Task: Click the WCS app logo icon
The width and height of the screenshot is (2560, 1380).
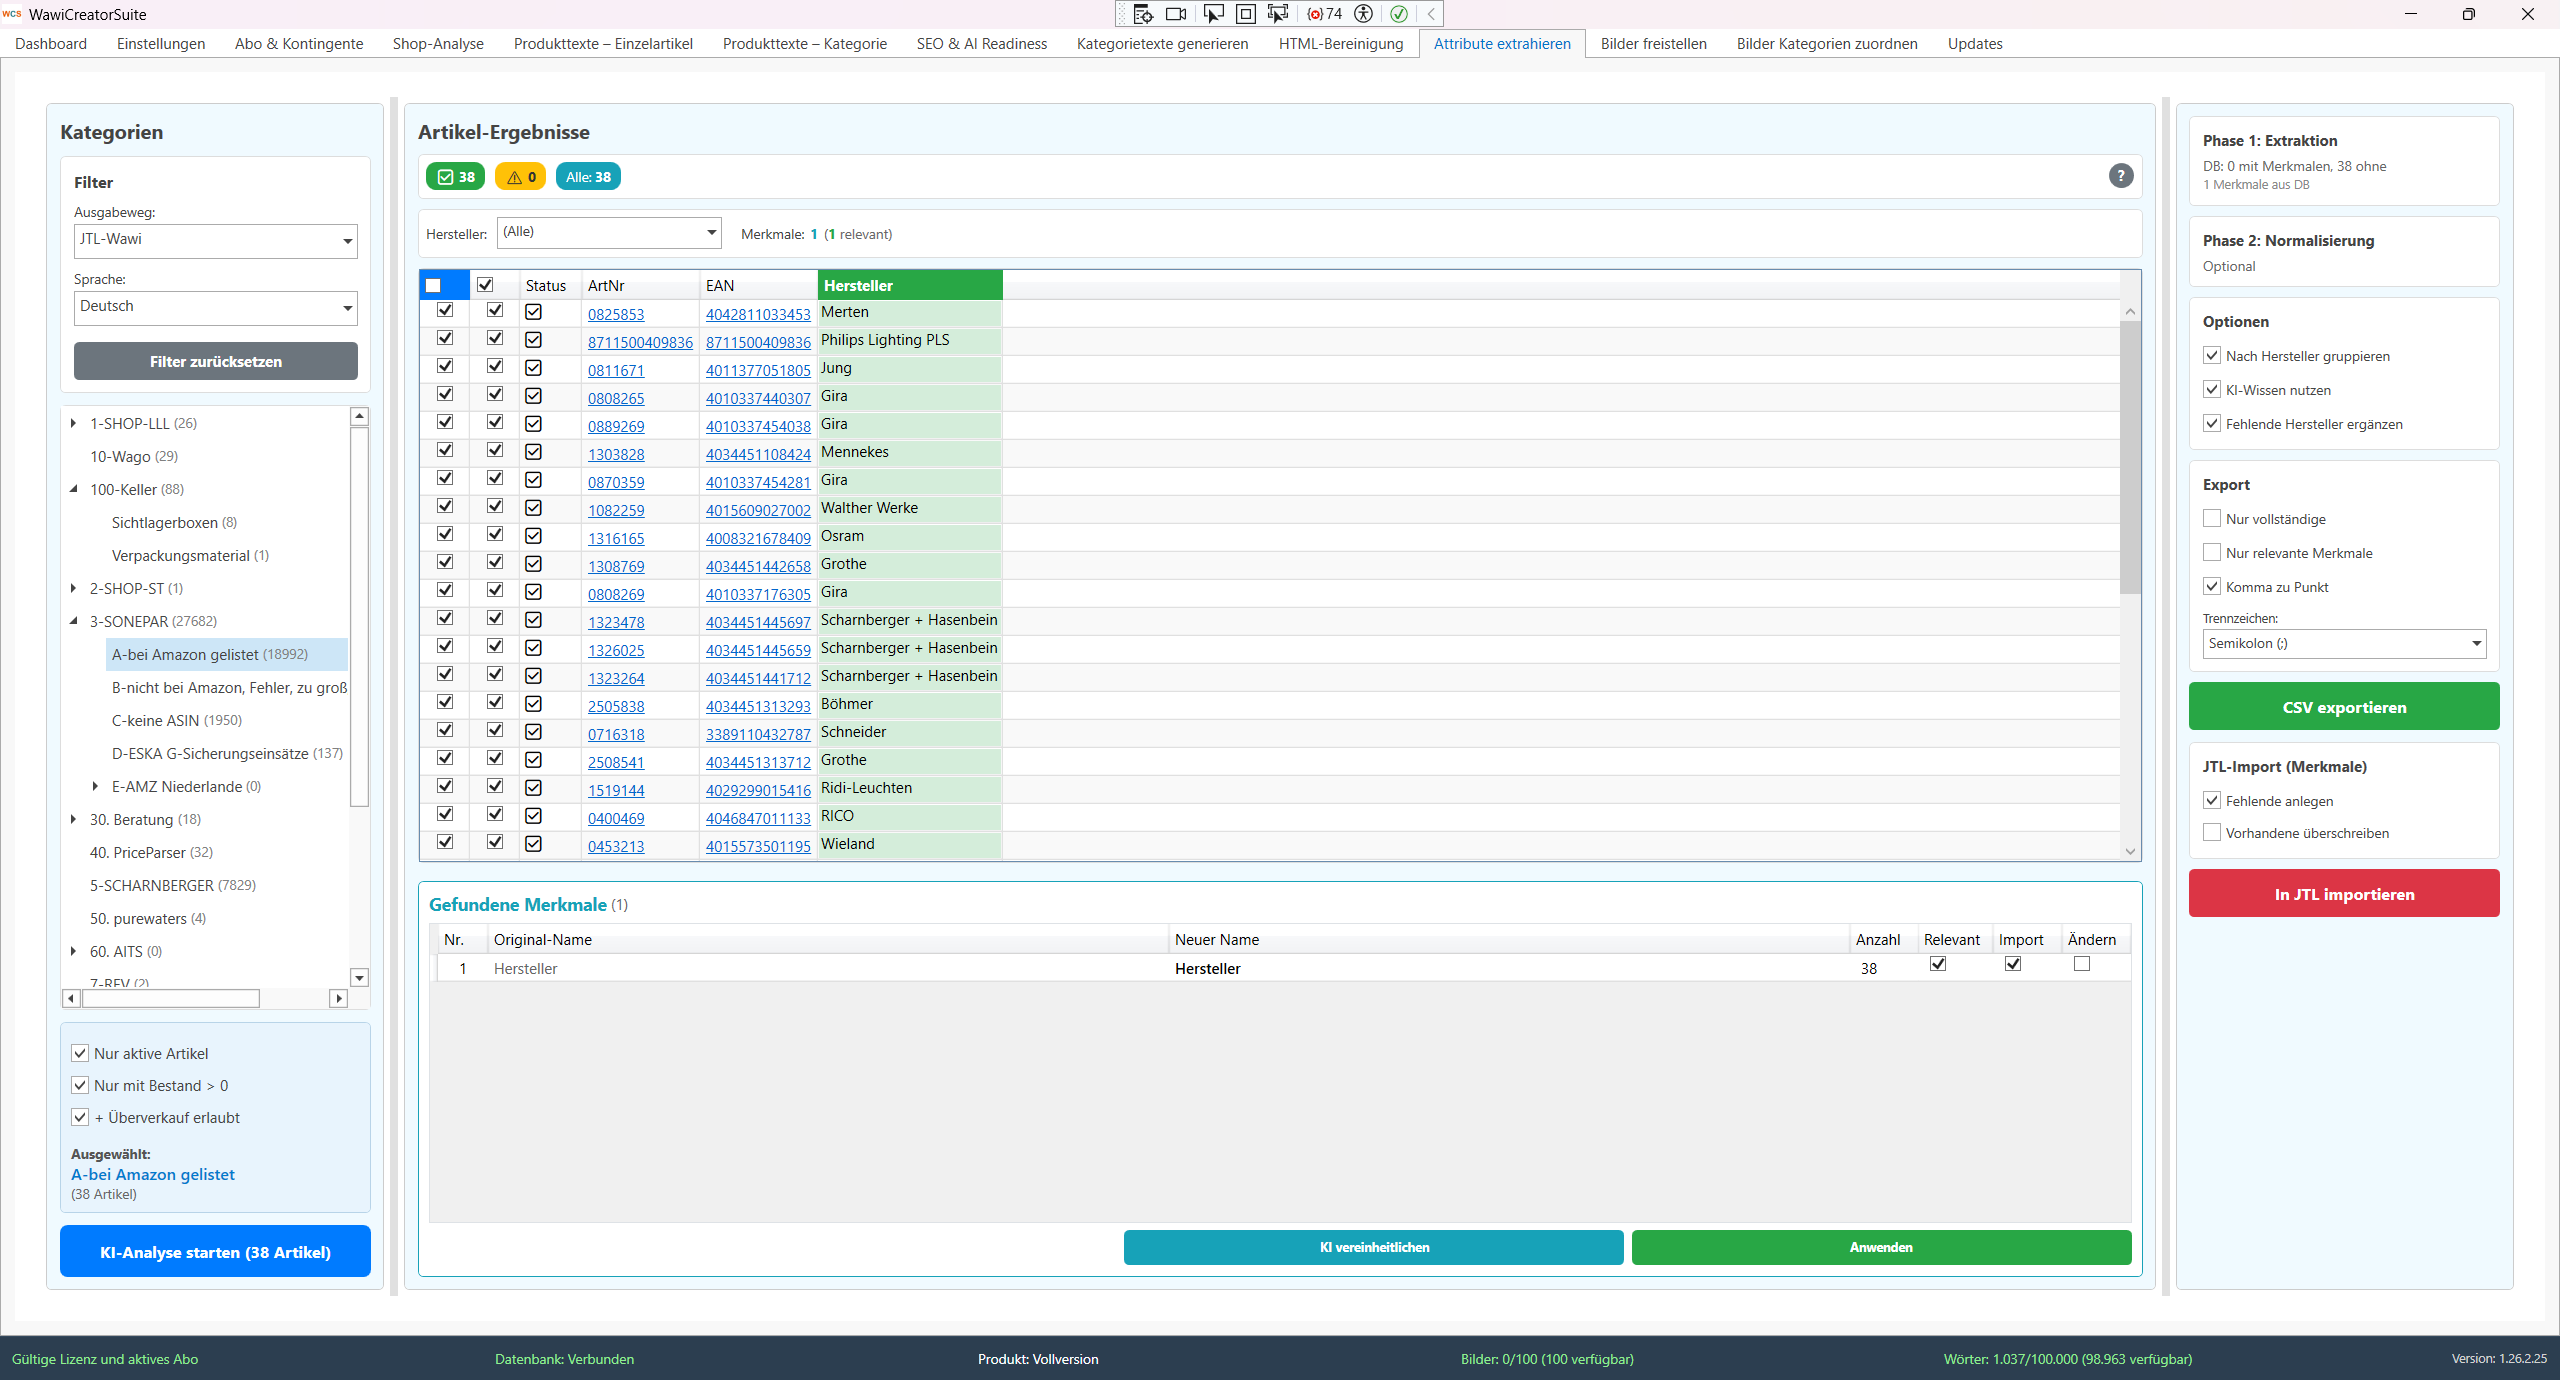Action: click(12, 14)
